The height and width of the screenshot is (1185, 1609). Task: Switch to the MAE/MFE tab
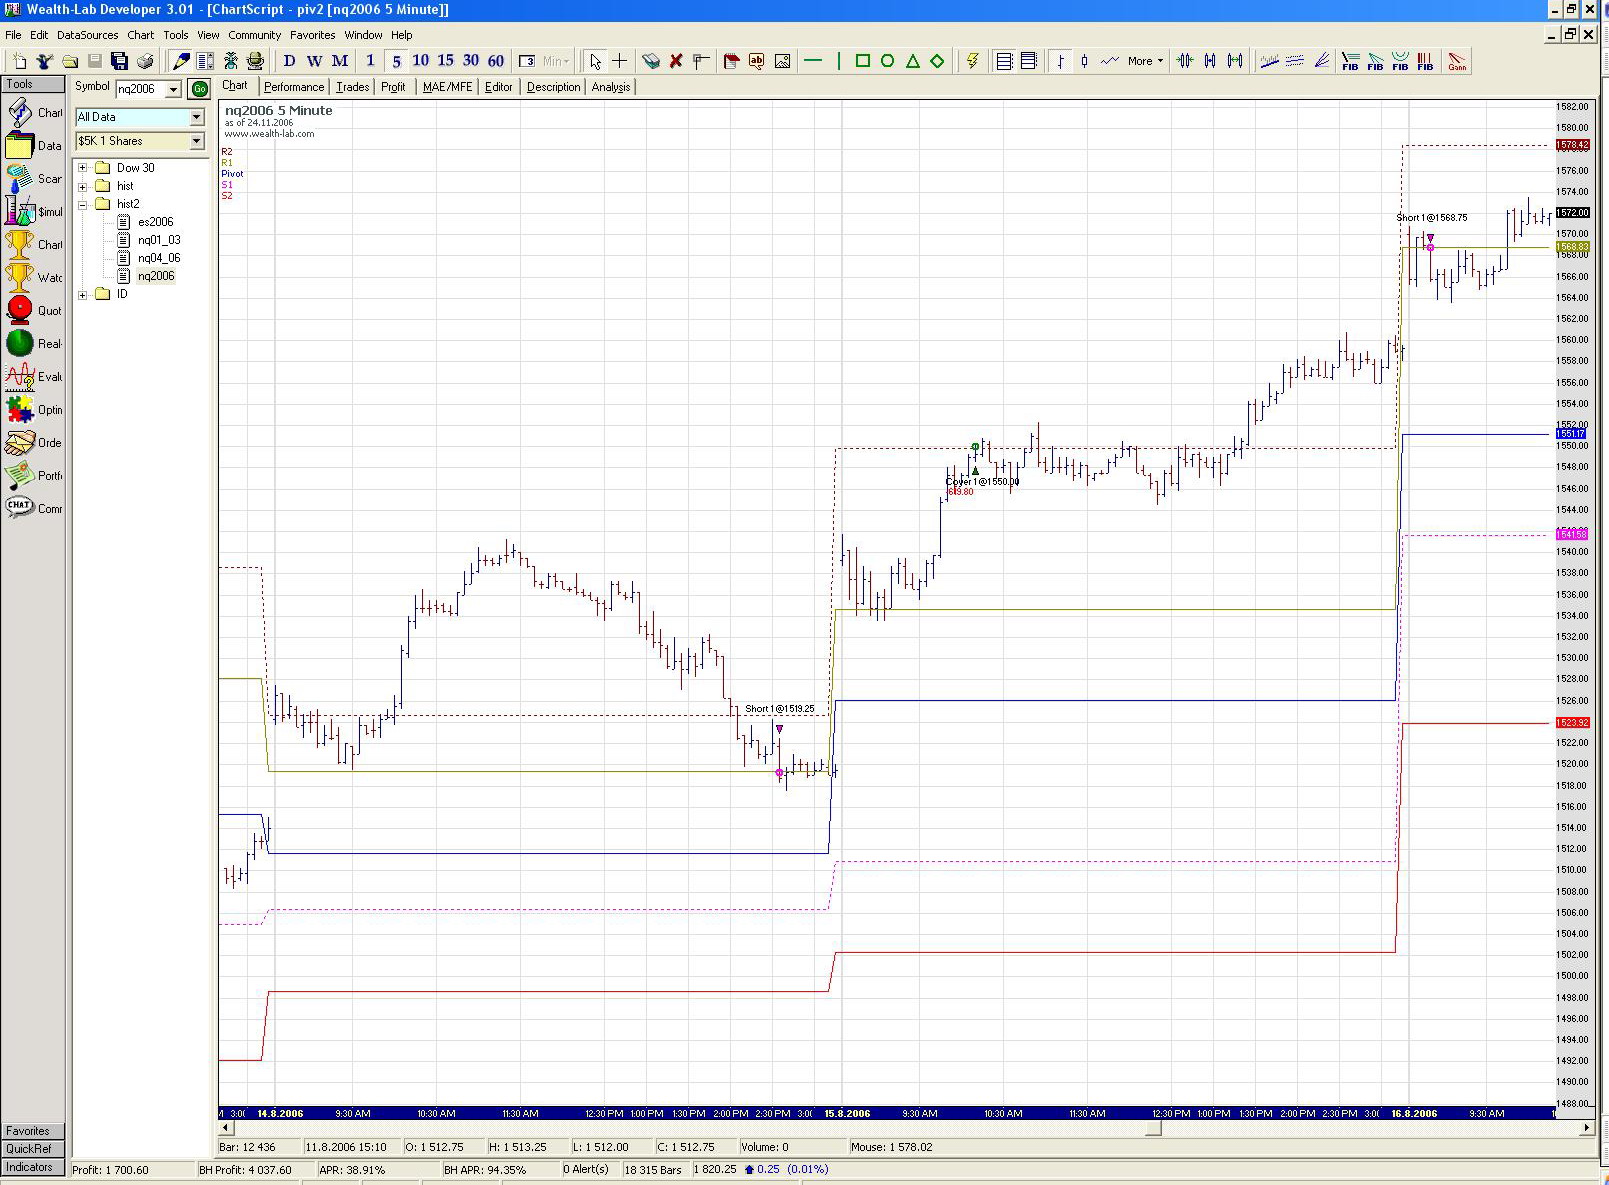(x=448, y=87)
